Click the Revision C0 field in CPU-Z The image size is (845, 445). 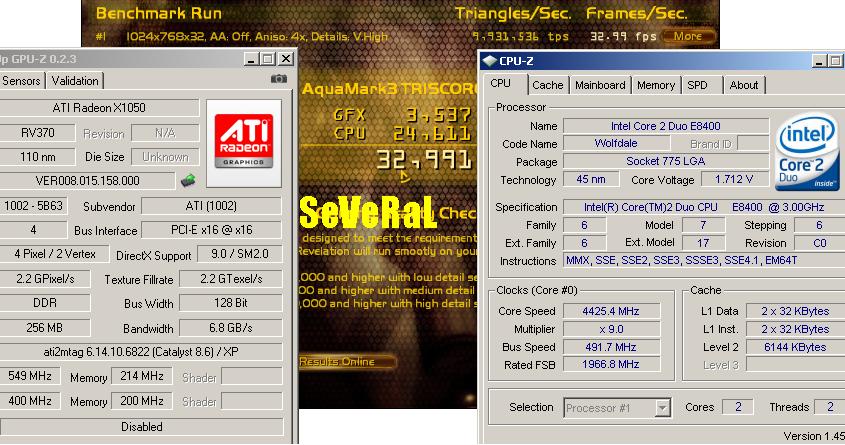pyautogui.click(x=819, y=243)
